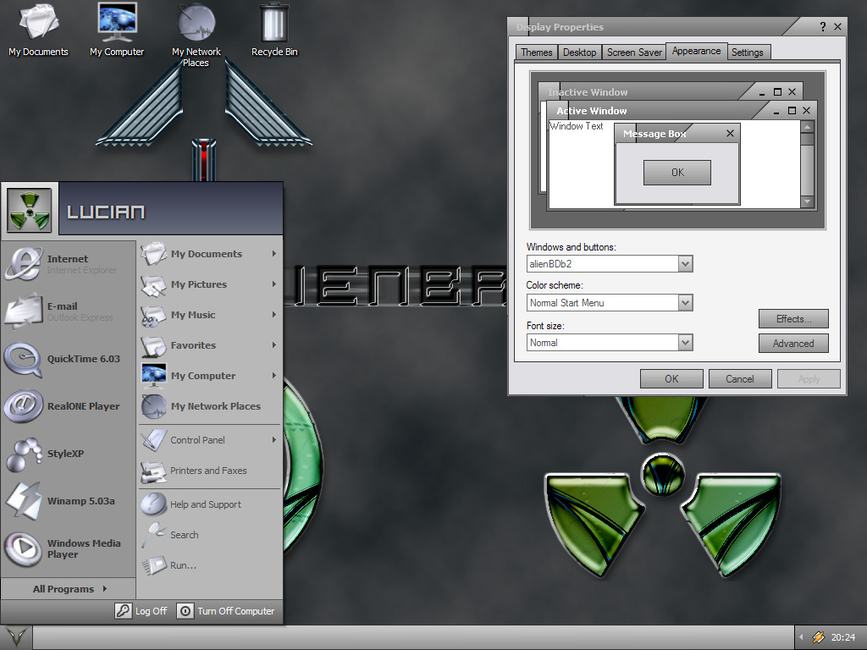This screenshot has width=867, height=650.
Task: Click the Window Text preview label
Action: (x=576, y=126)
